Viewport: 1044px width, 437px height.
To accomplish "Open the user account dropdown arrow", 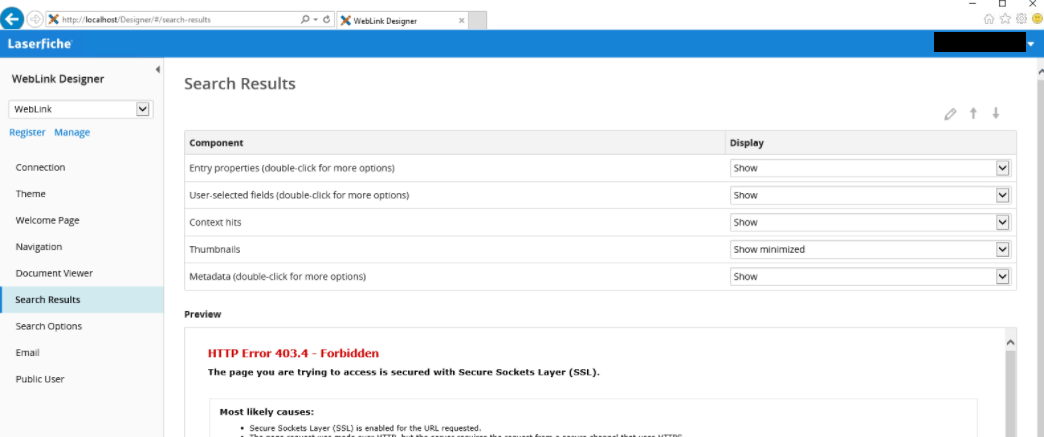I will pos(1031,45).
